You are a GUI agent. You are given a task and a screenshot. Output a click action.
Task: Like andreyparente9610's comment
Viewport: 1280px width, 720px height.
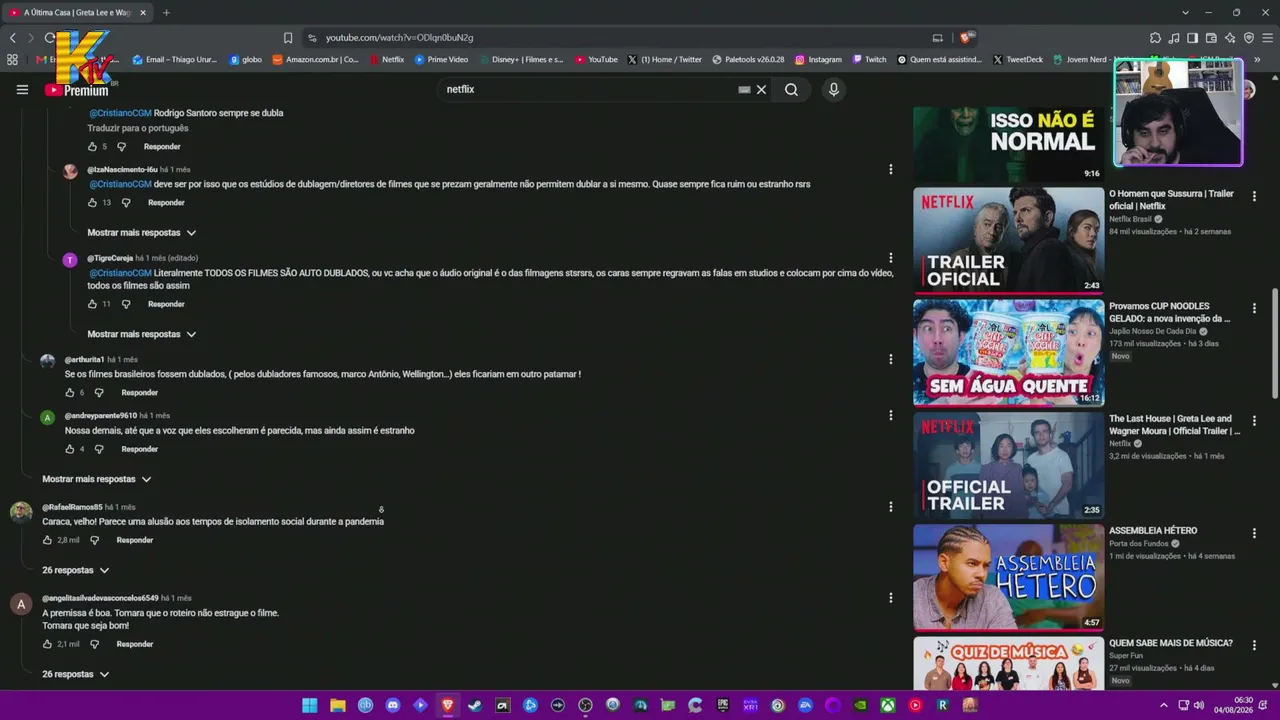point(70,449)
